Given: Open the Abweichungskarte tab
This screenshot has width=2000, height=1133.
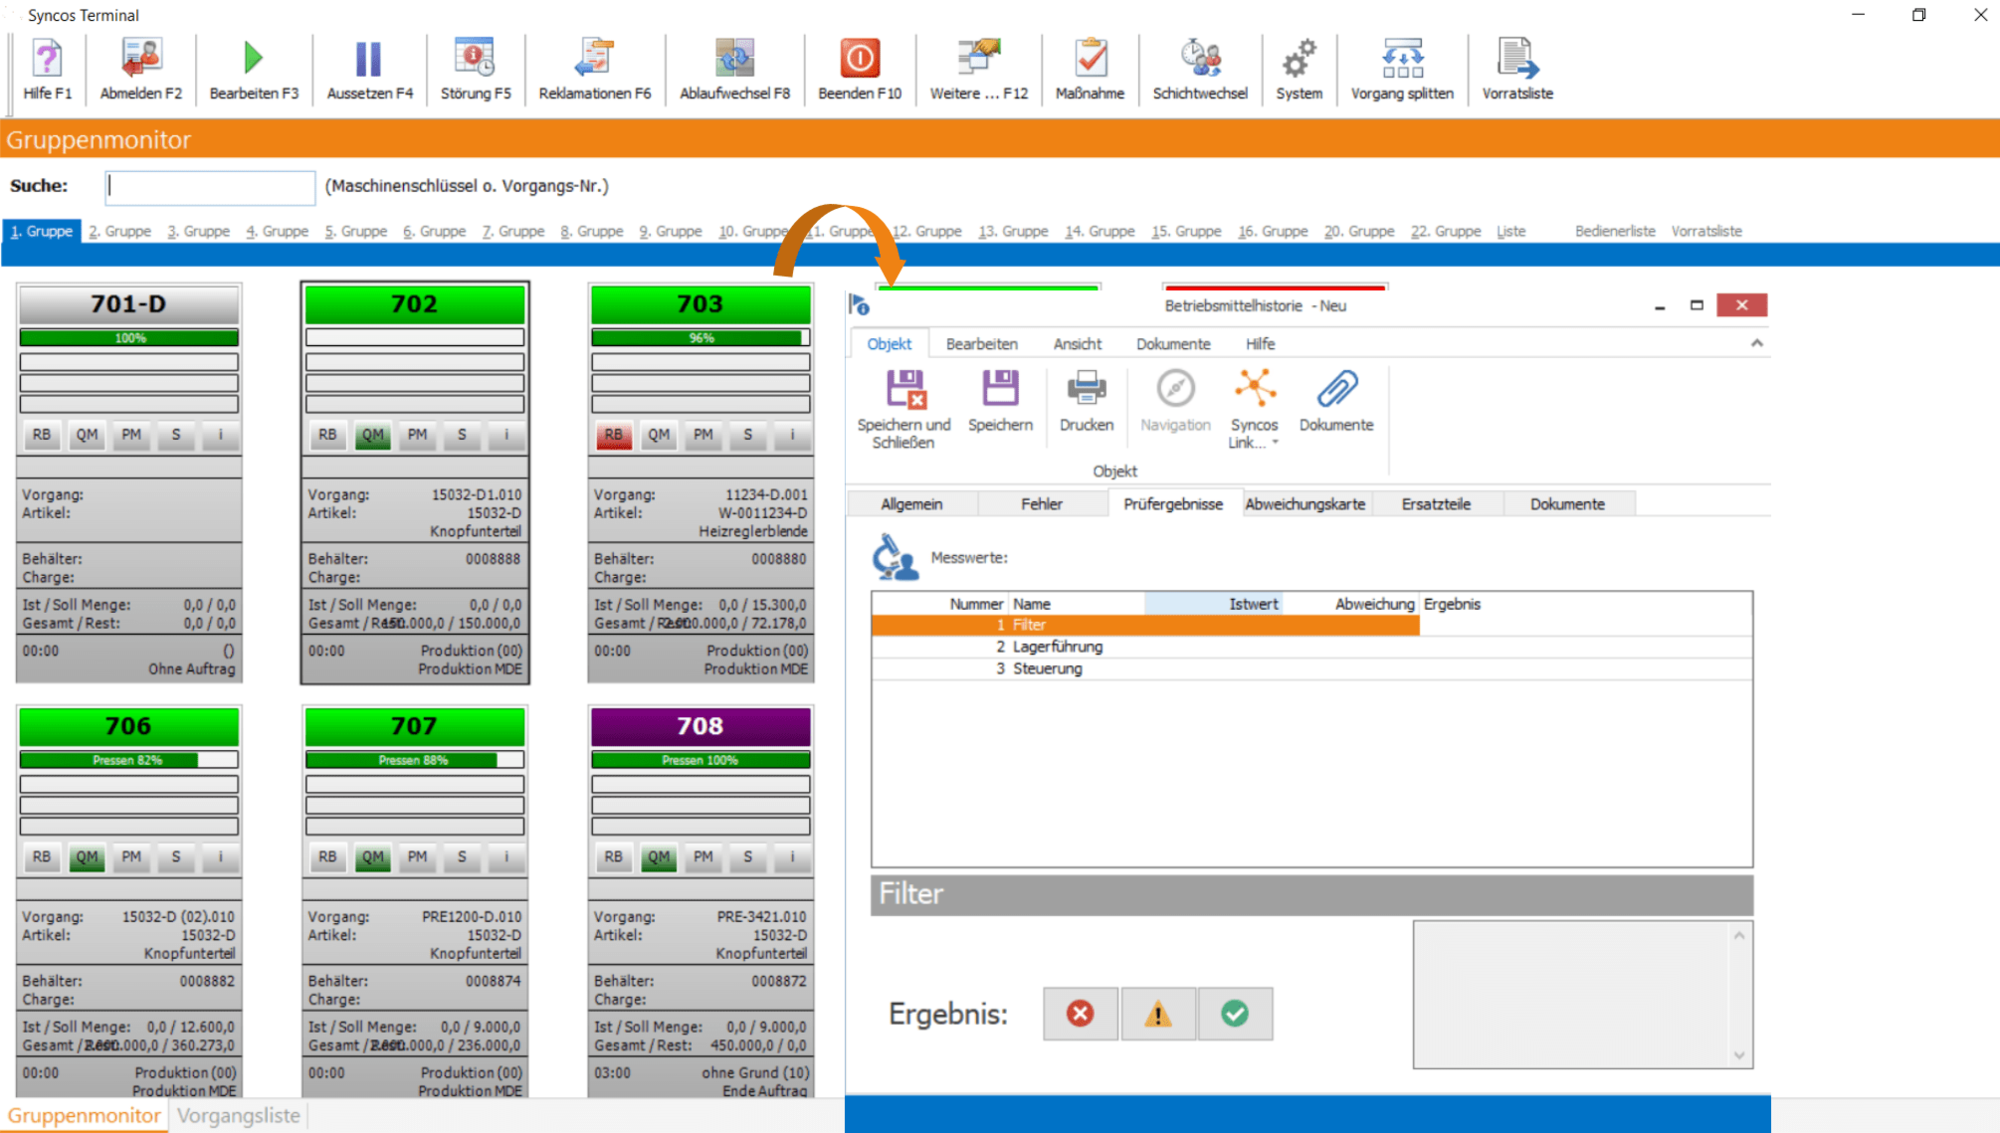Looking at the screenshot, I should point(1305,504).
